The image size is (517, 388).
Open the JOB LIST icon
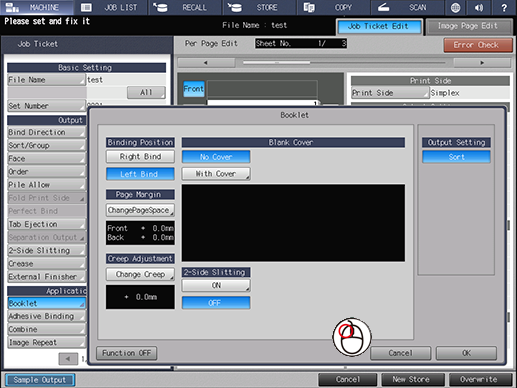tap(86, 7)
